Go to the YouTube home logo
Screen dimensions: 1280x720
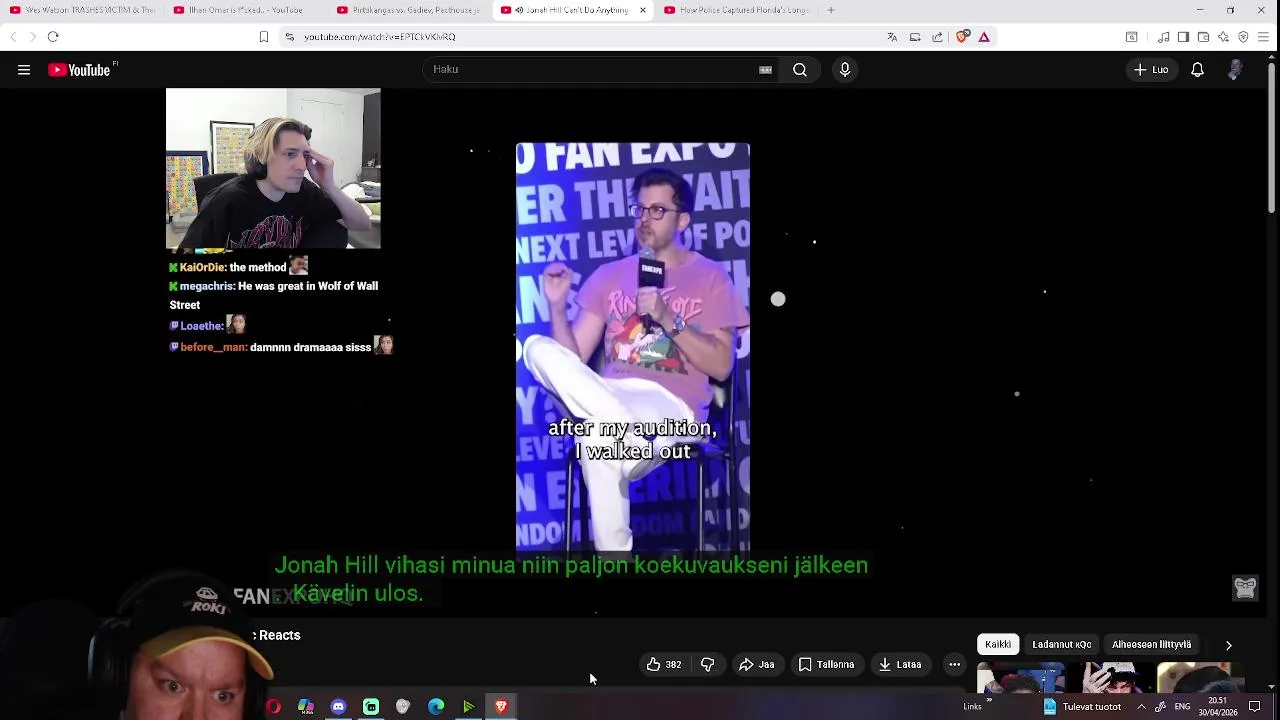point(80,70)
